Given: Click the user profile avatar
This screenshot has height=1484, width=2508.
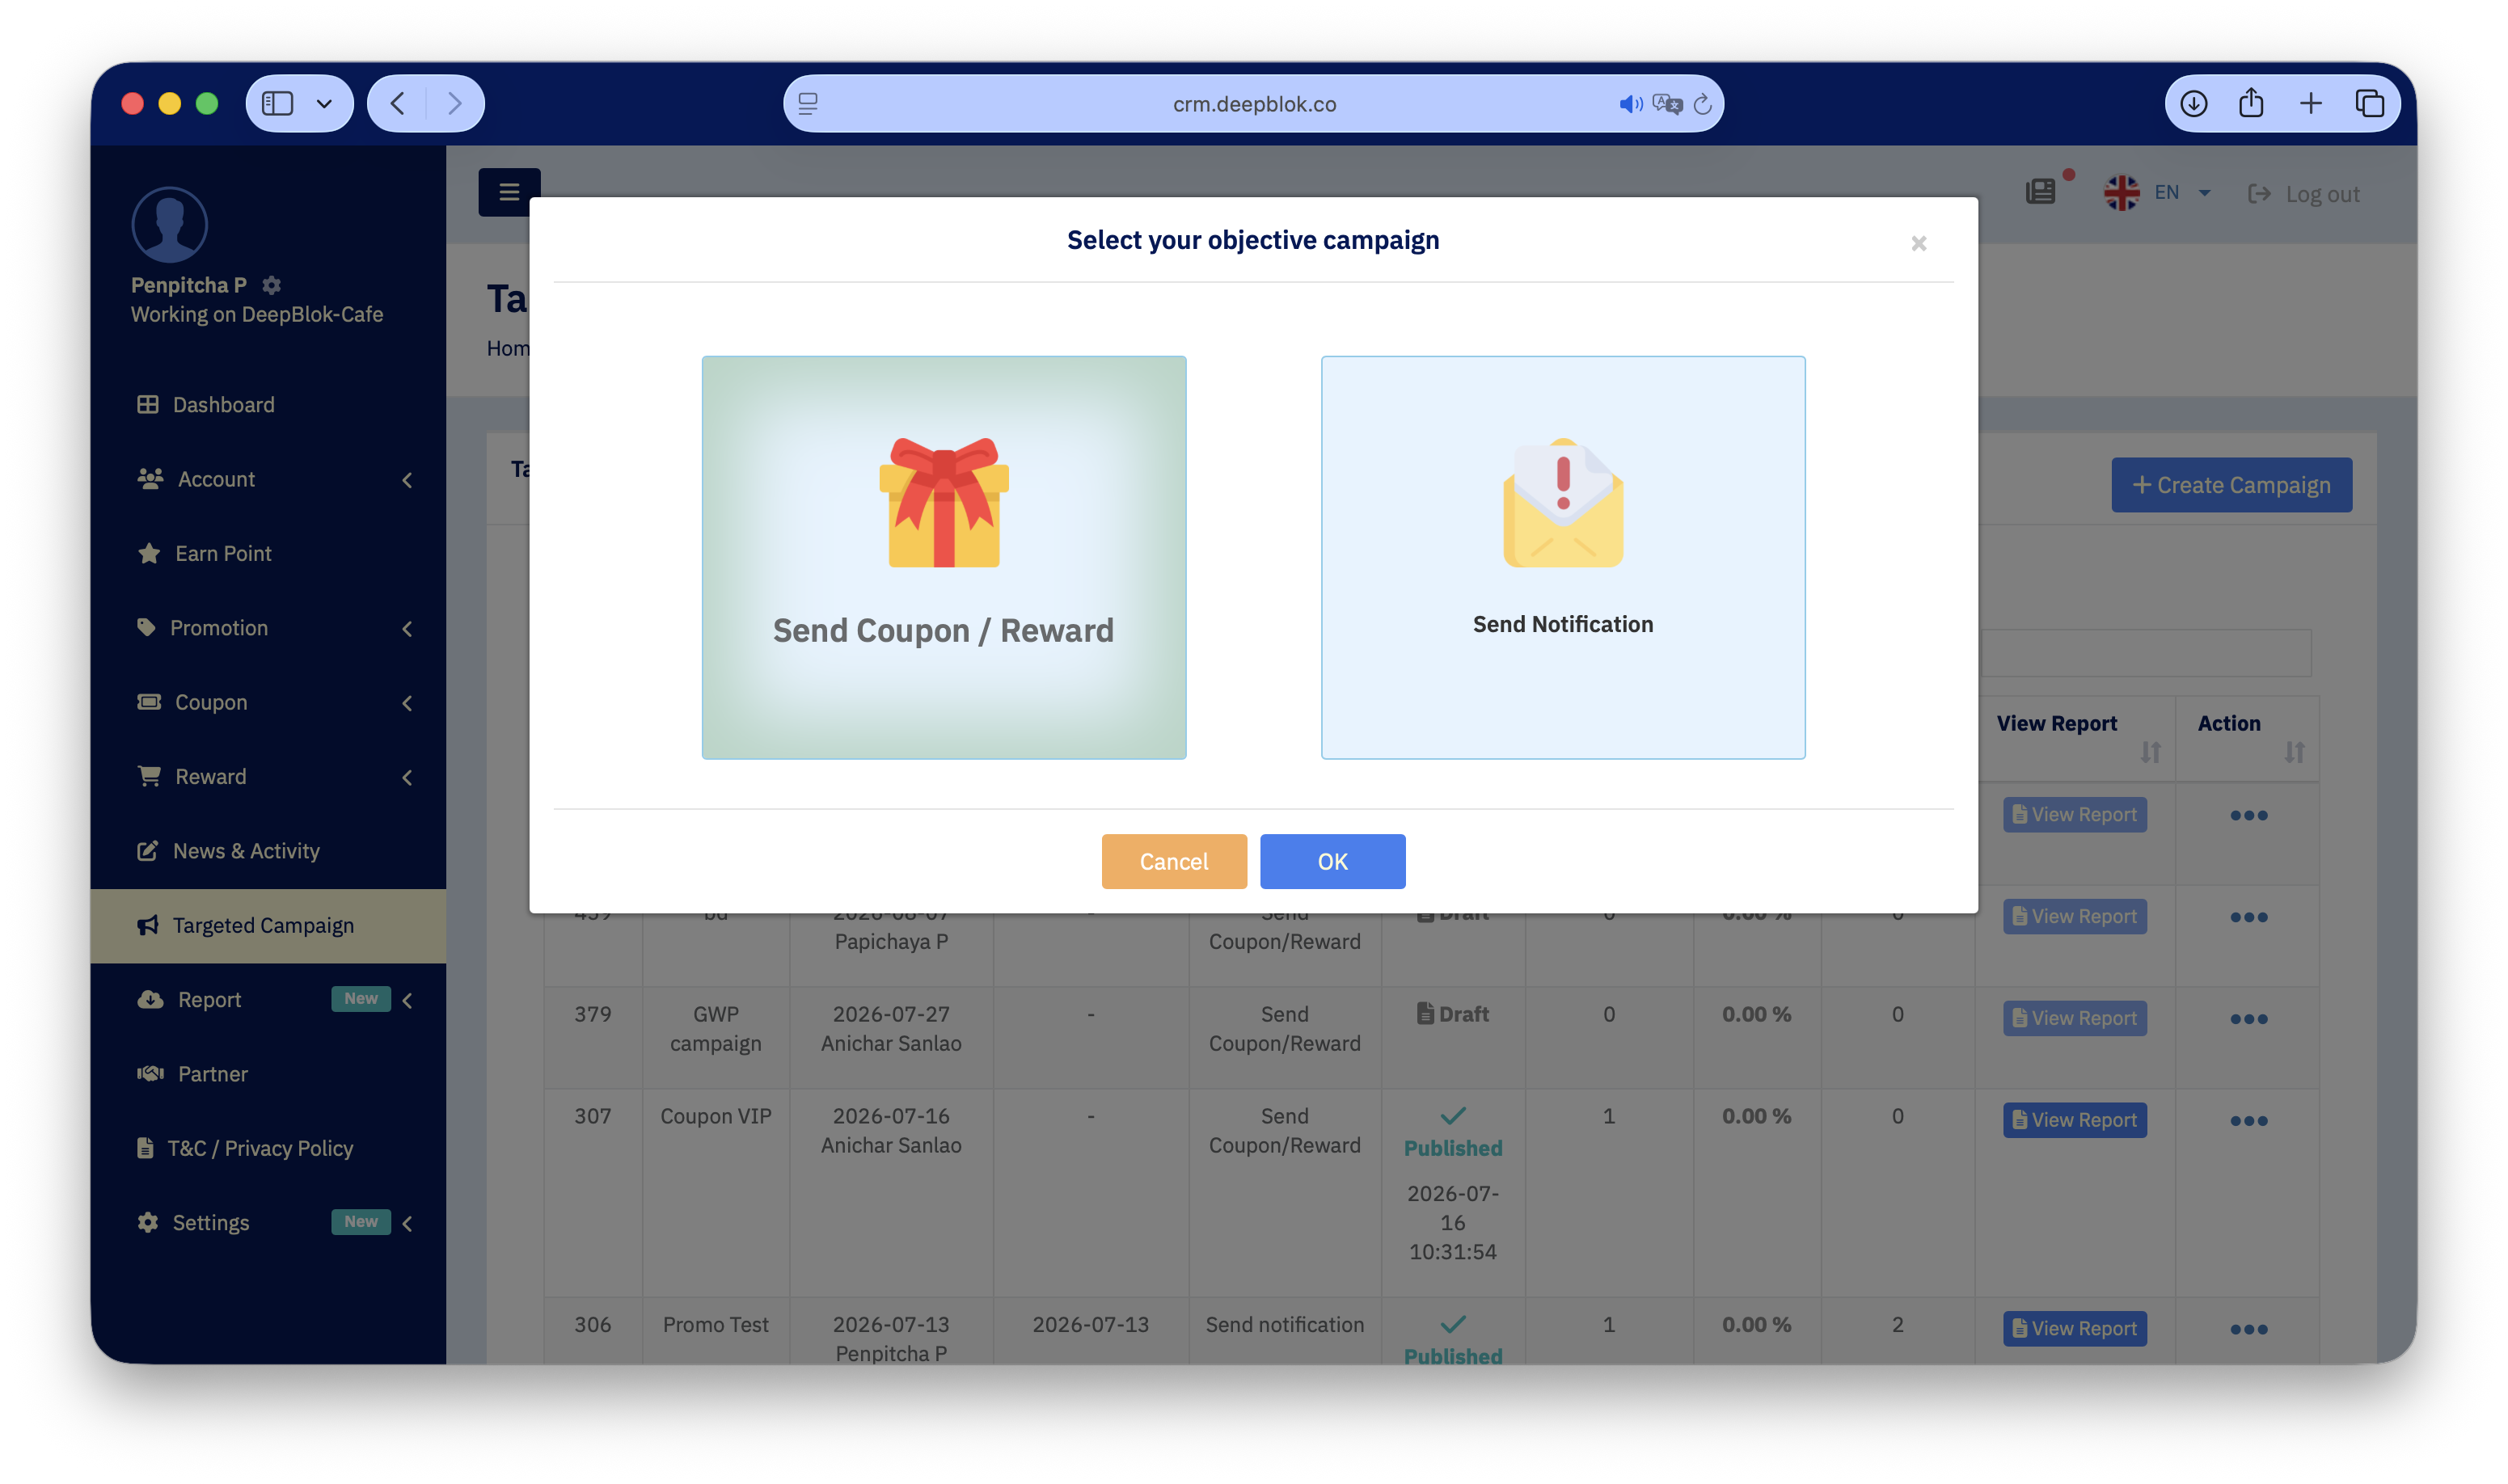Looking at the screenshot, I should [x=169, y=224].
